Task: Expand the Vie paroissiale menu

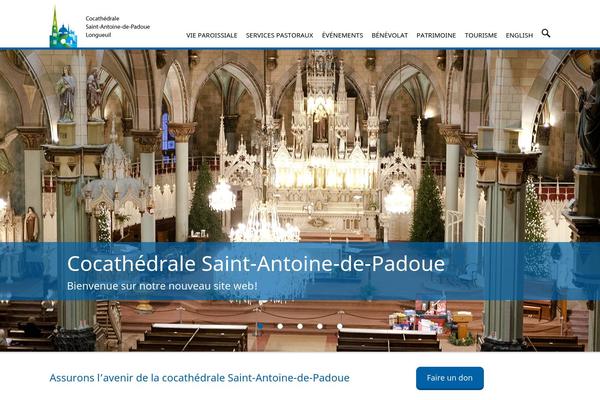Action: pyautogui.click(x=212, y=35)
